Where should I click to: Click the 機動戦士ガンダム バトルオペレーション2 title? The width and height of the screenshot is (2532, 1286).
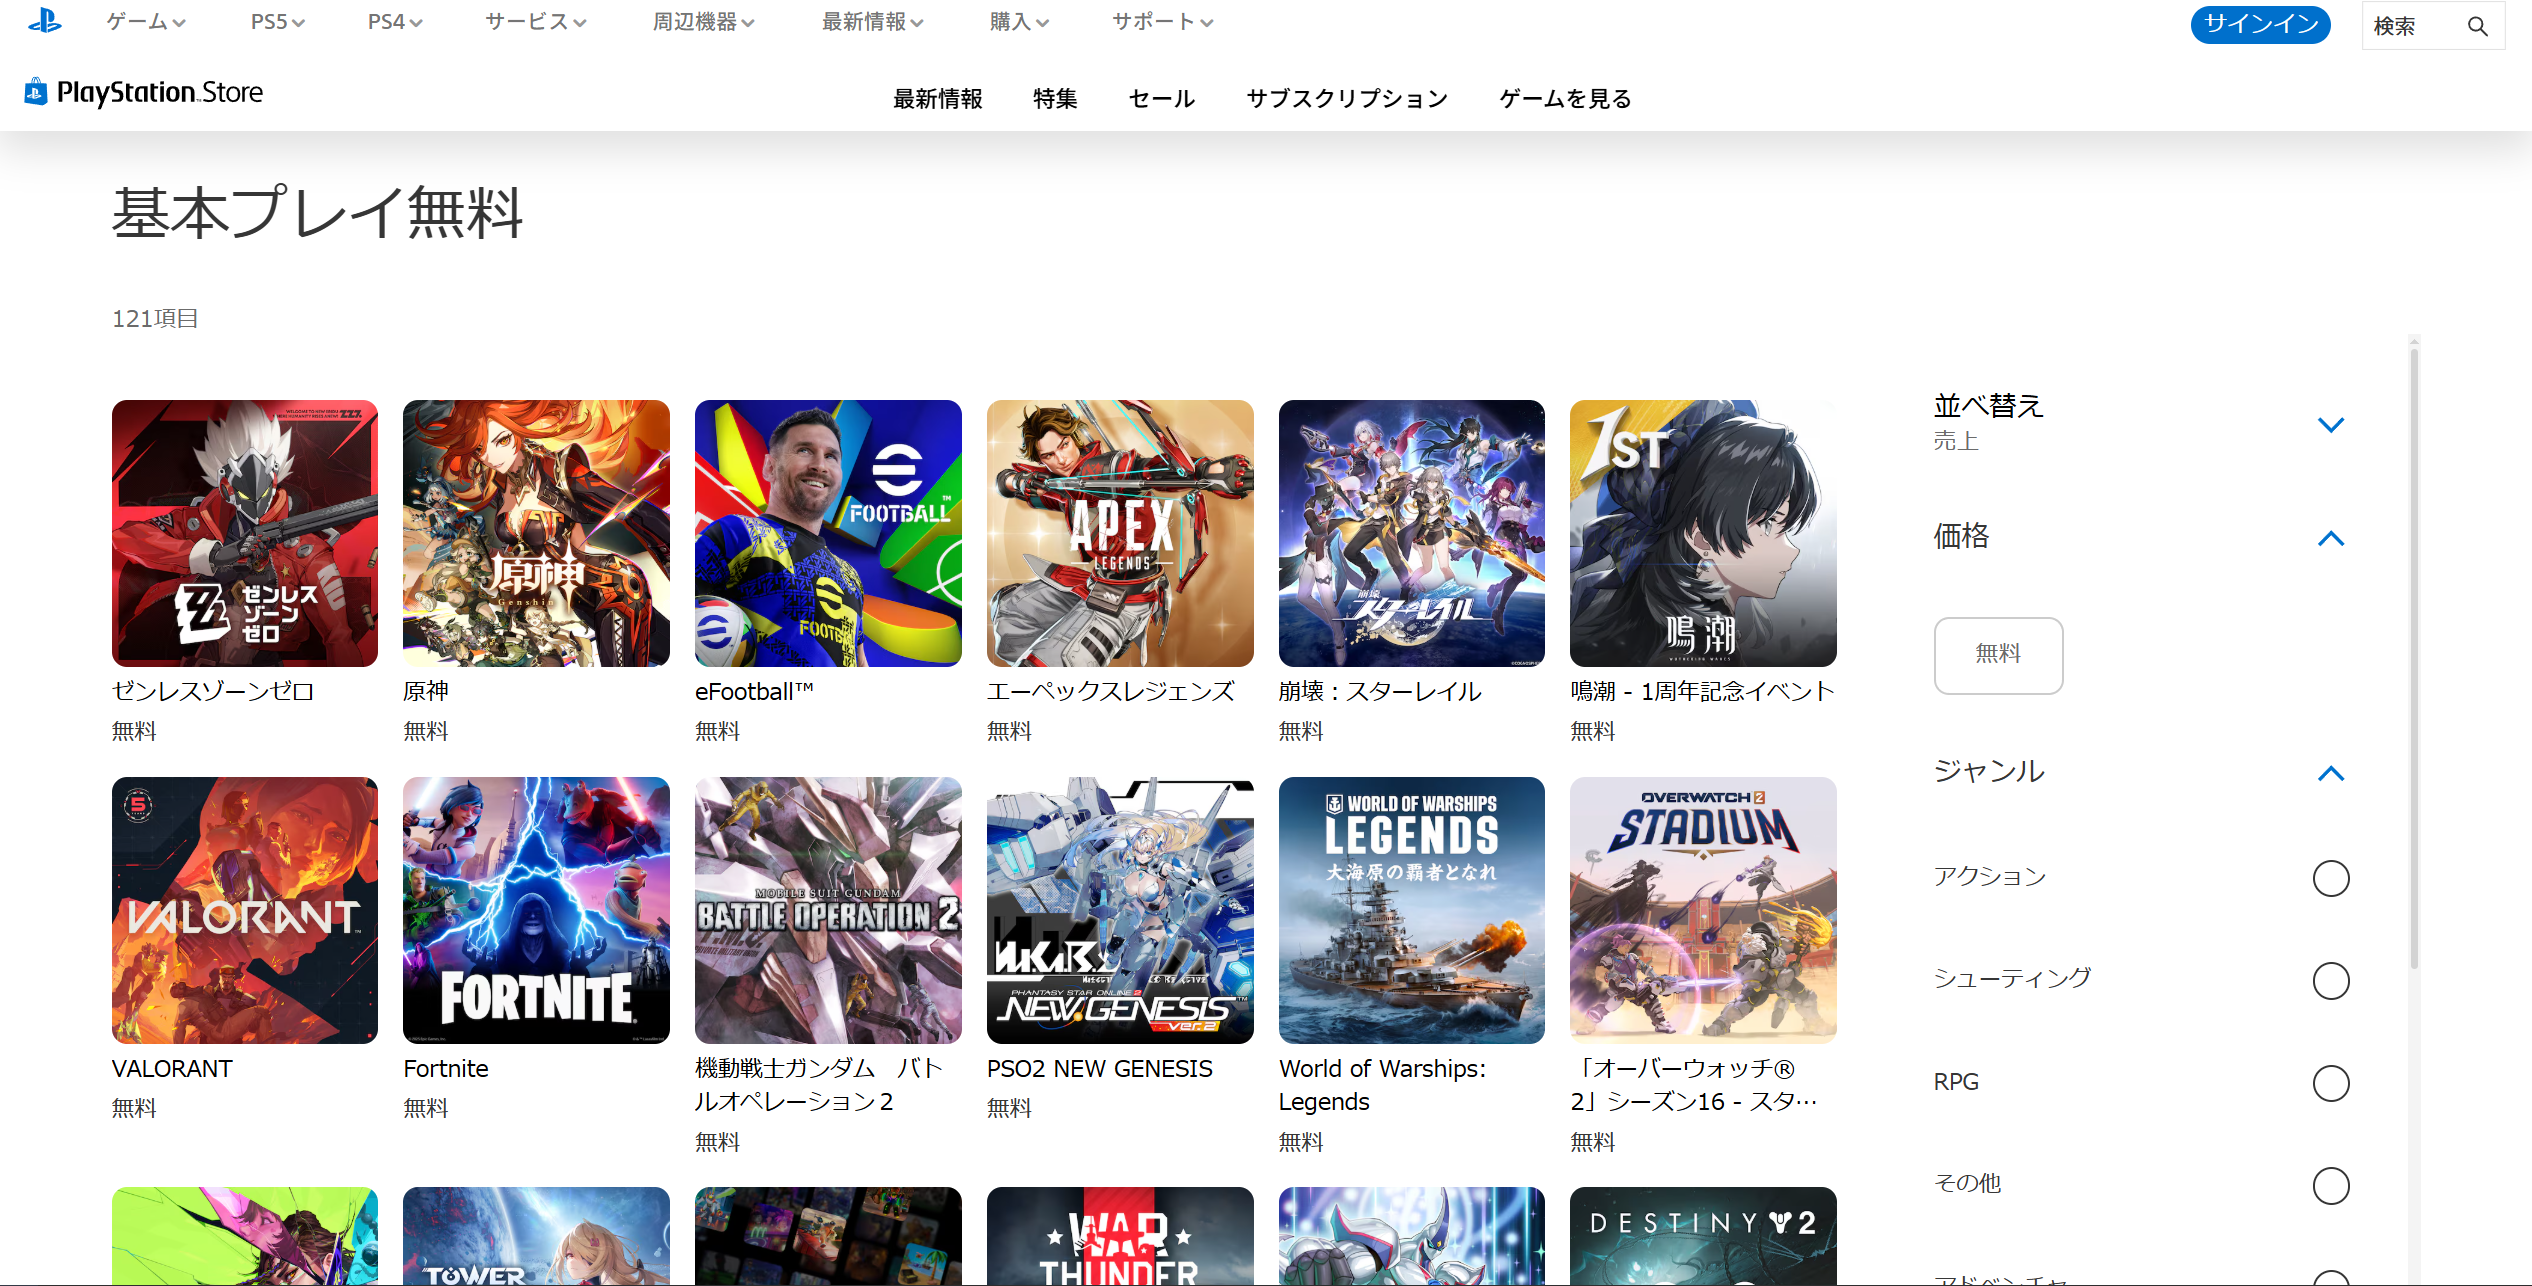[819, 1085]
